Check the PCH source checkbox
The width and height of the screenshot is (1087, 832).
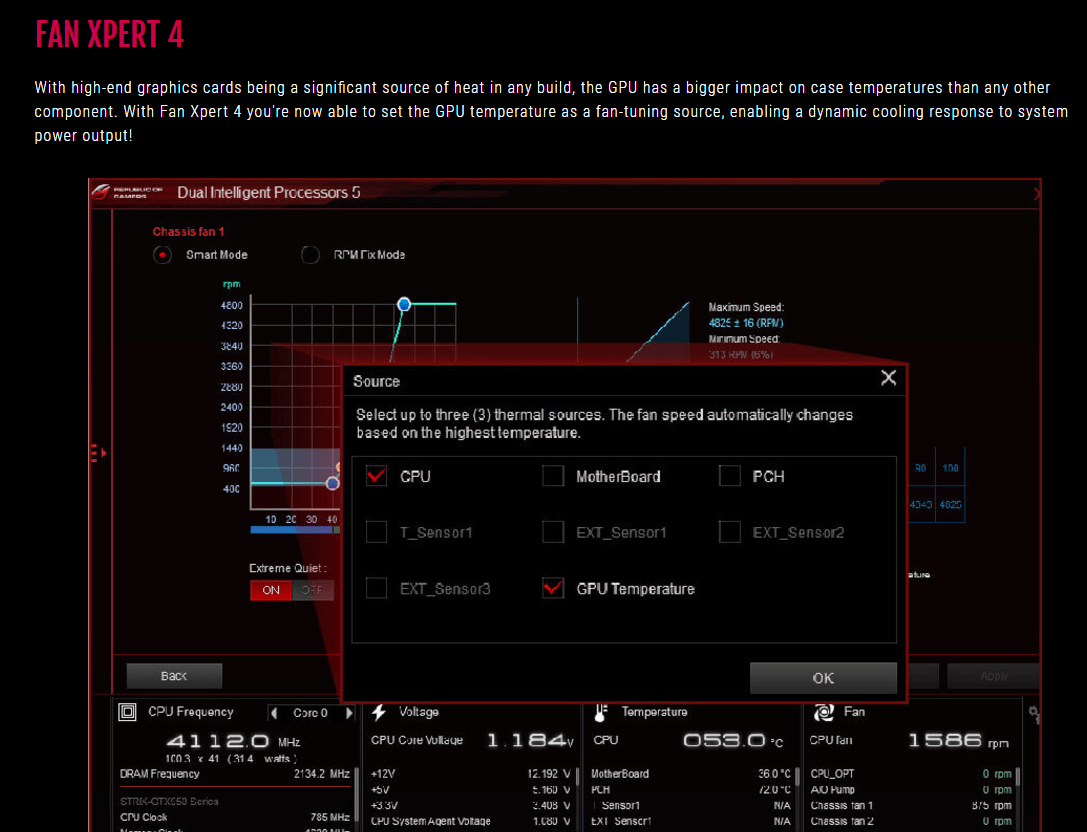729,476
